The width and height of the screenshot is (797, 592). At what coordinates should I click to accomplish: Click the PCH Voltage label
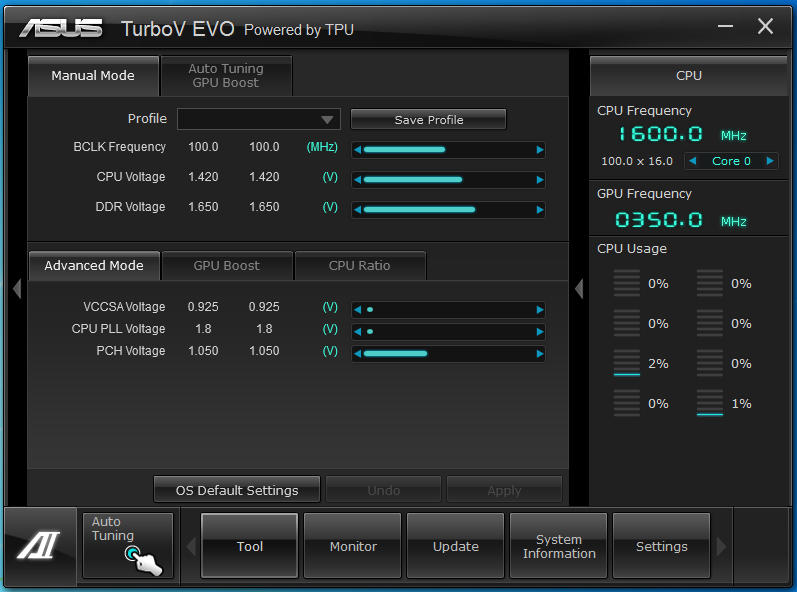click(131, 351)
